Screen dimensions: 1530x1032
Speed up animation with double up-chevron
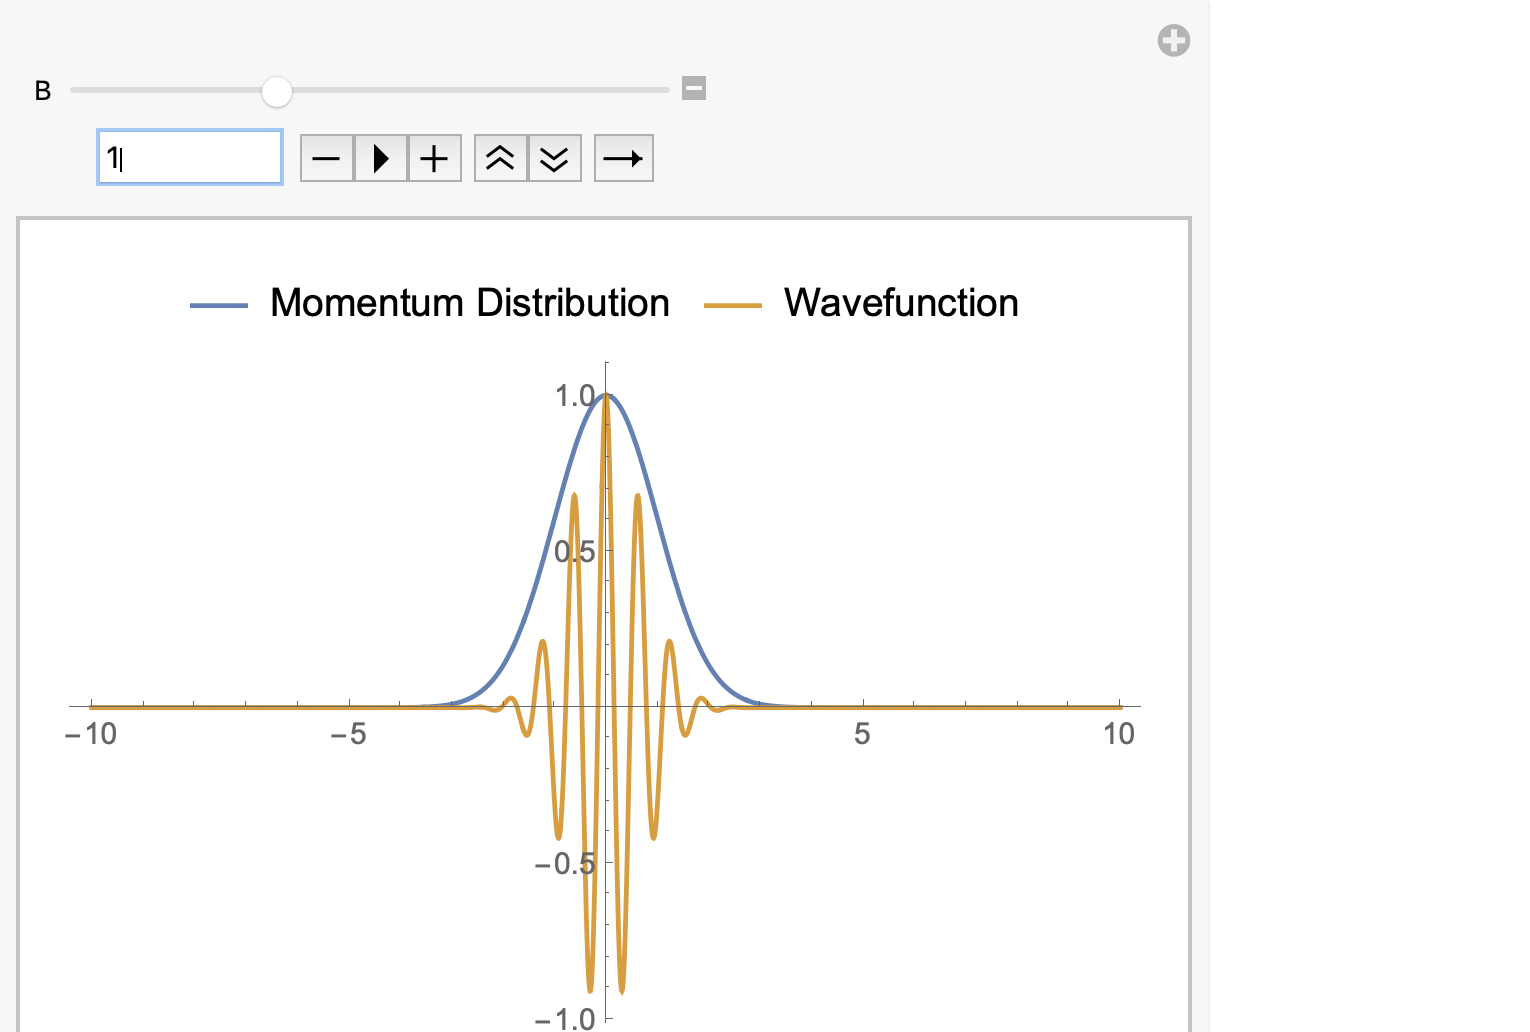tap(500, 158)
